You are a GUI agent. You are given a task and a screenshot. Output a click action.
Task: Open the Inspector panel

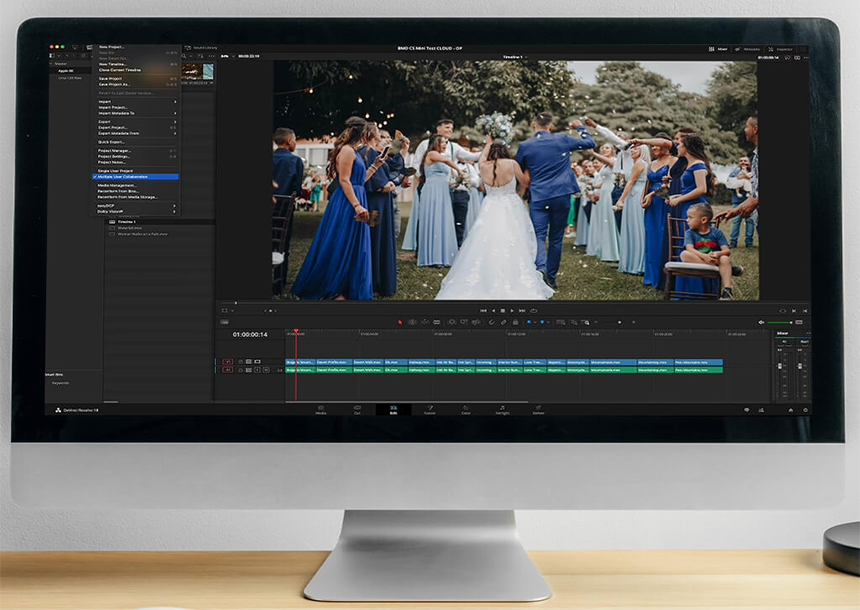point(781,48)
